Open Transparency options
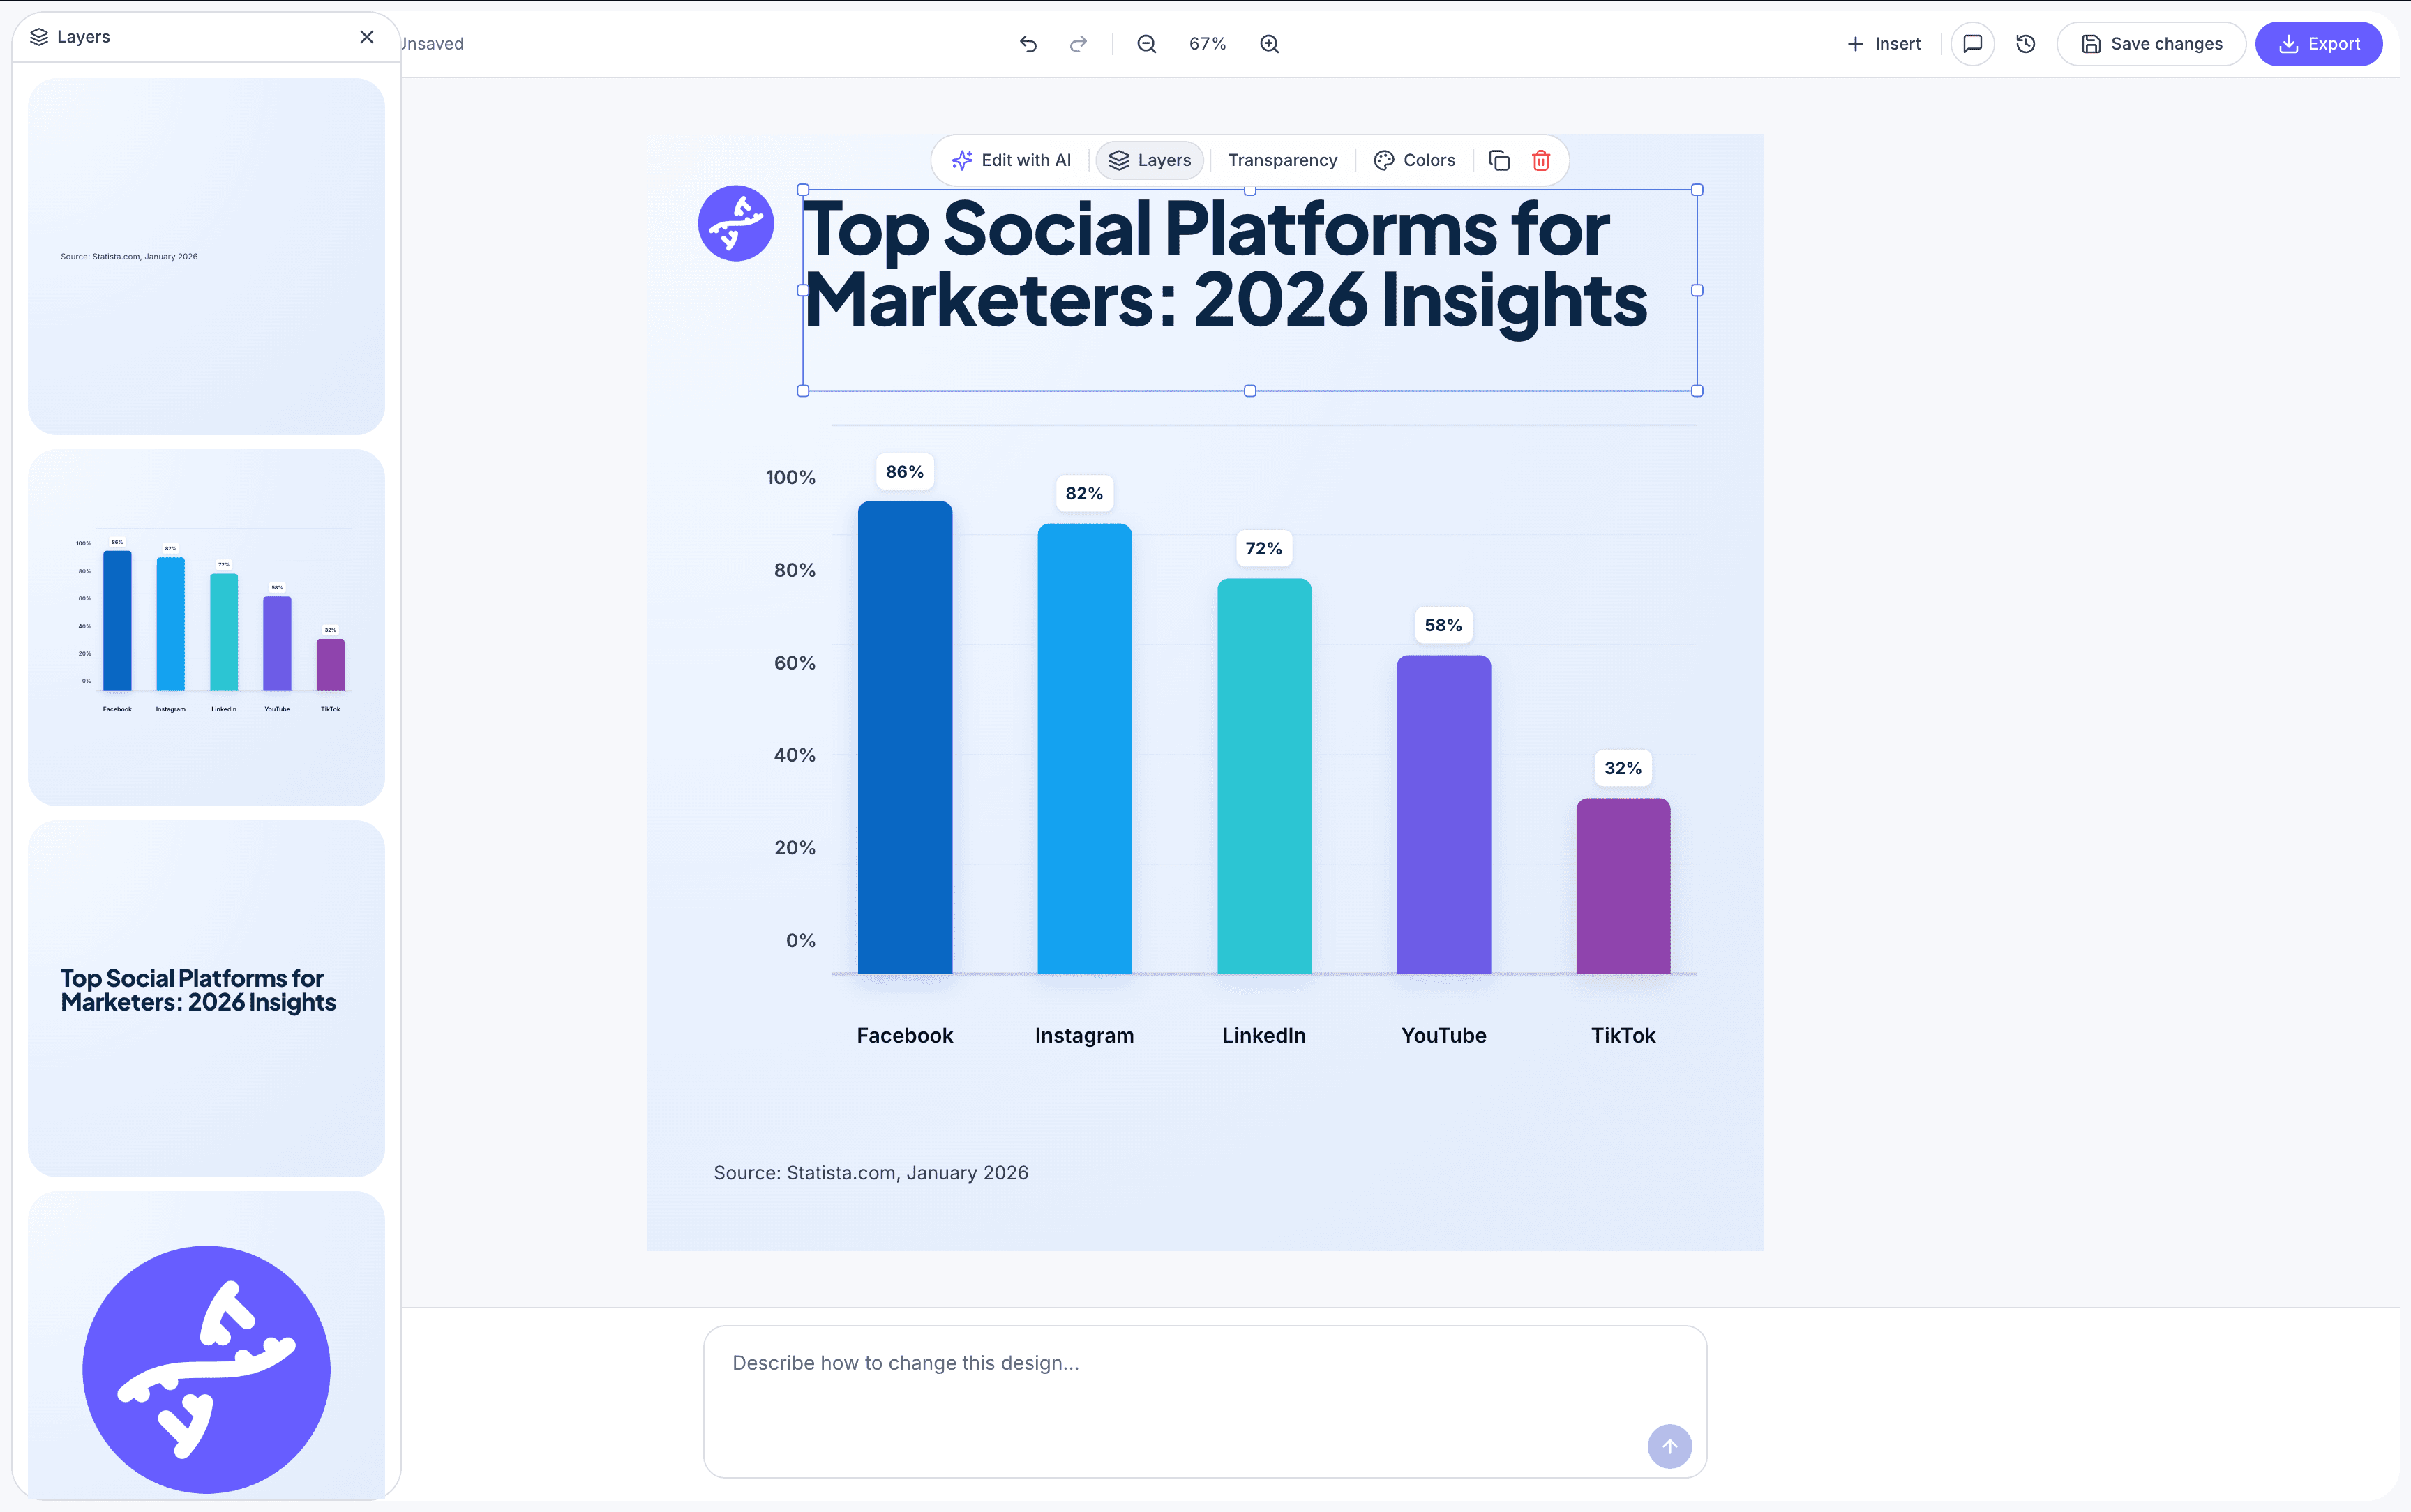2411x1512 pixels. [x=1282, y=160]
